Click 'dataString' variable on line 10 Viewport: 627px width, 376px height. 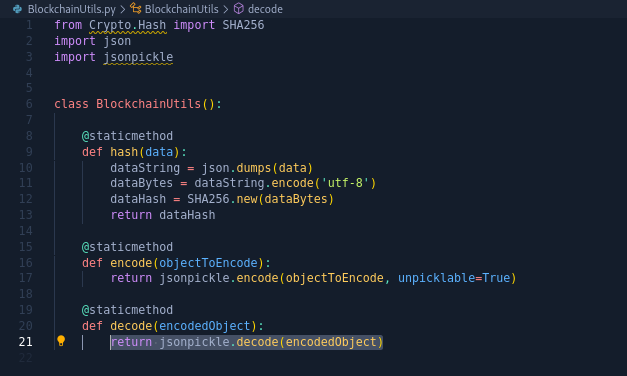click(x=145, y=168)
